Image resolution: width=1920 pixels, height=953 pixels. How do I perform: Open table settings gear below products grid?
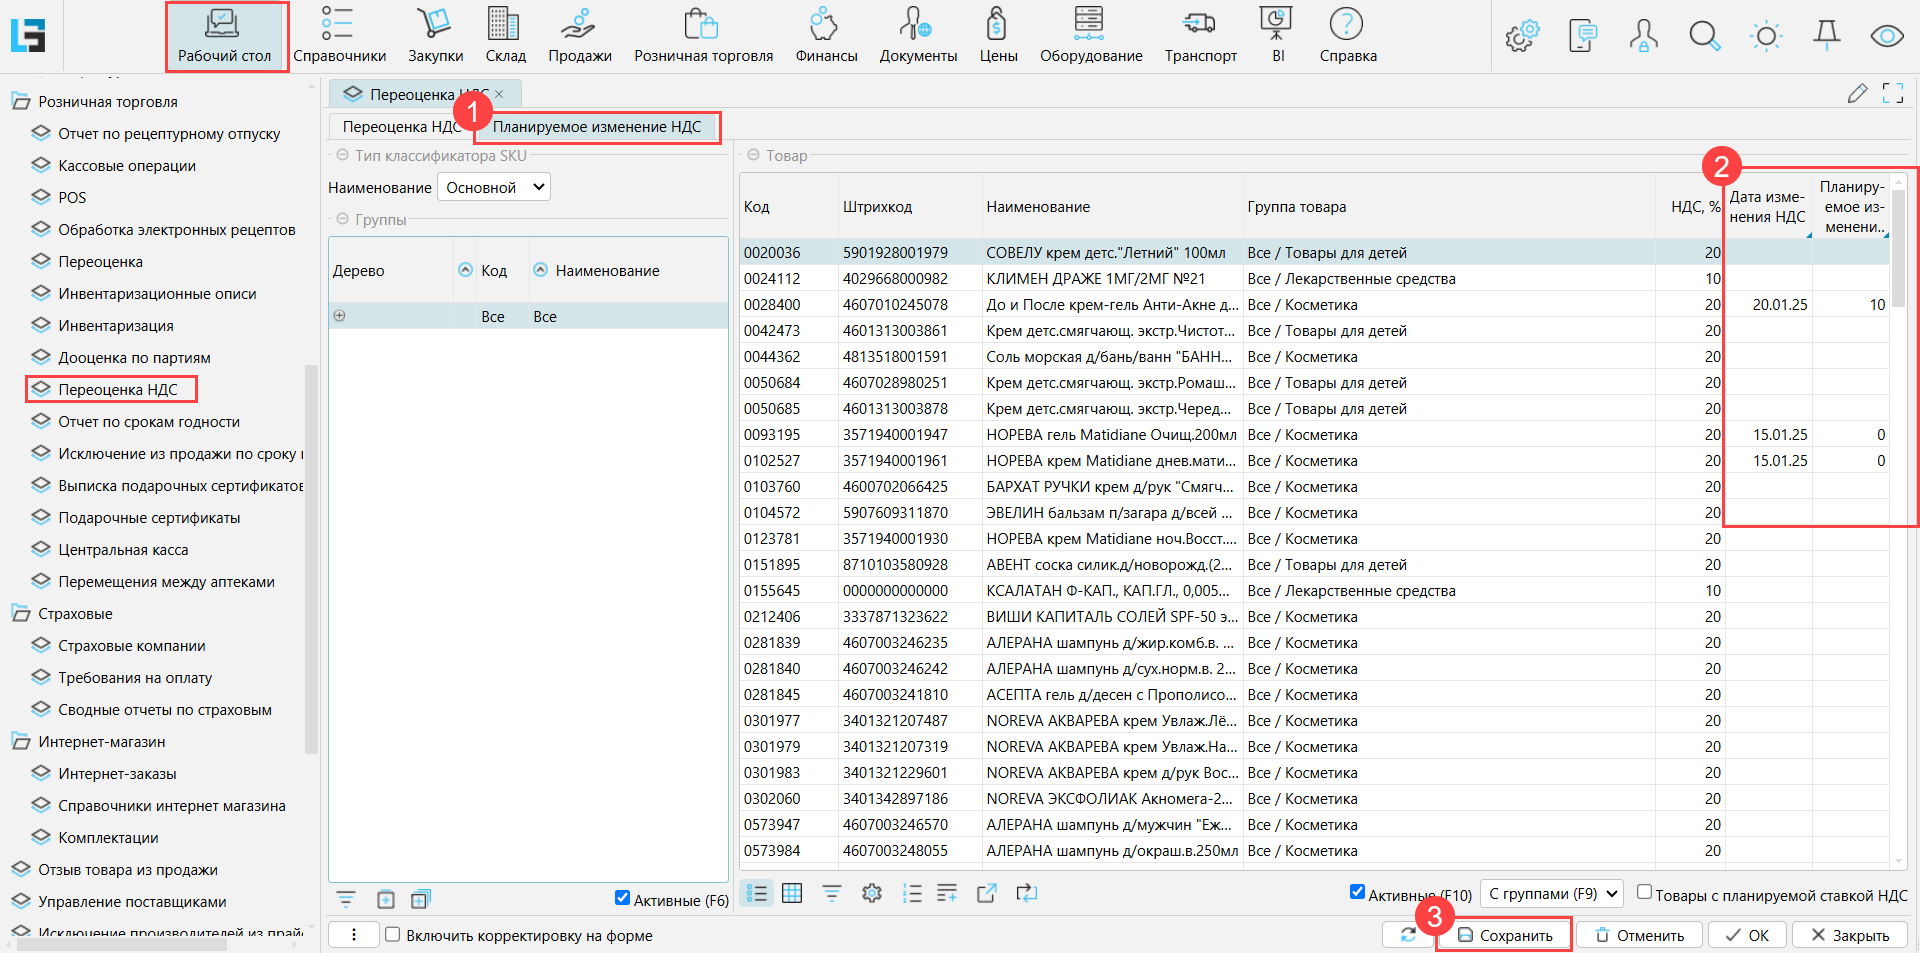pos(872,893)
